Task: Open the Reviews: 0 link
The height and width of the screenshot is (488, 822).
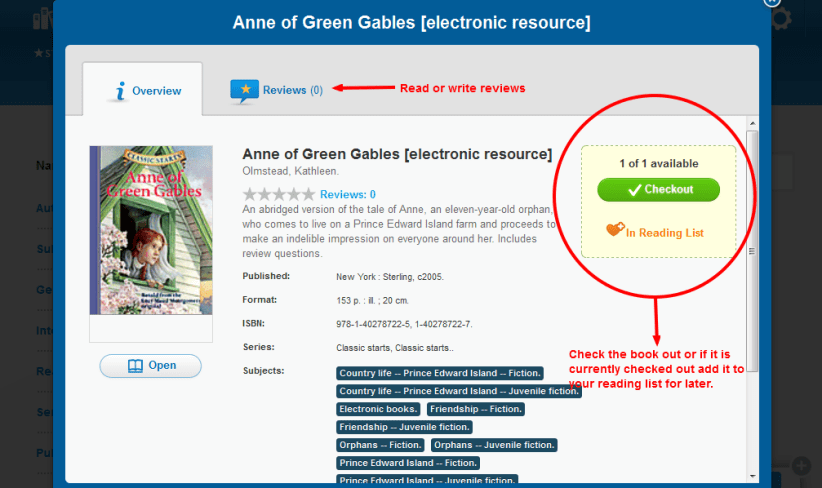Action: click(348, 194)
